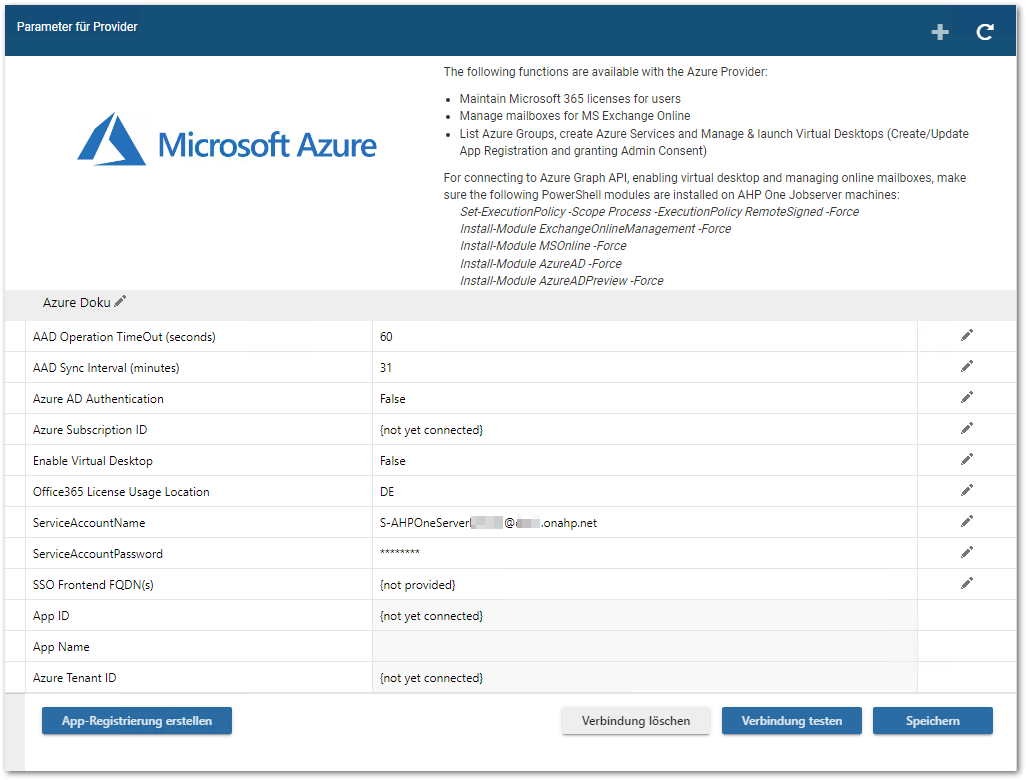Click Install-Module AzureADPreview -Force text
This screenshot has height=780, width=1026.
(561, 281)
